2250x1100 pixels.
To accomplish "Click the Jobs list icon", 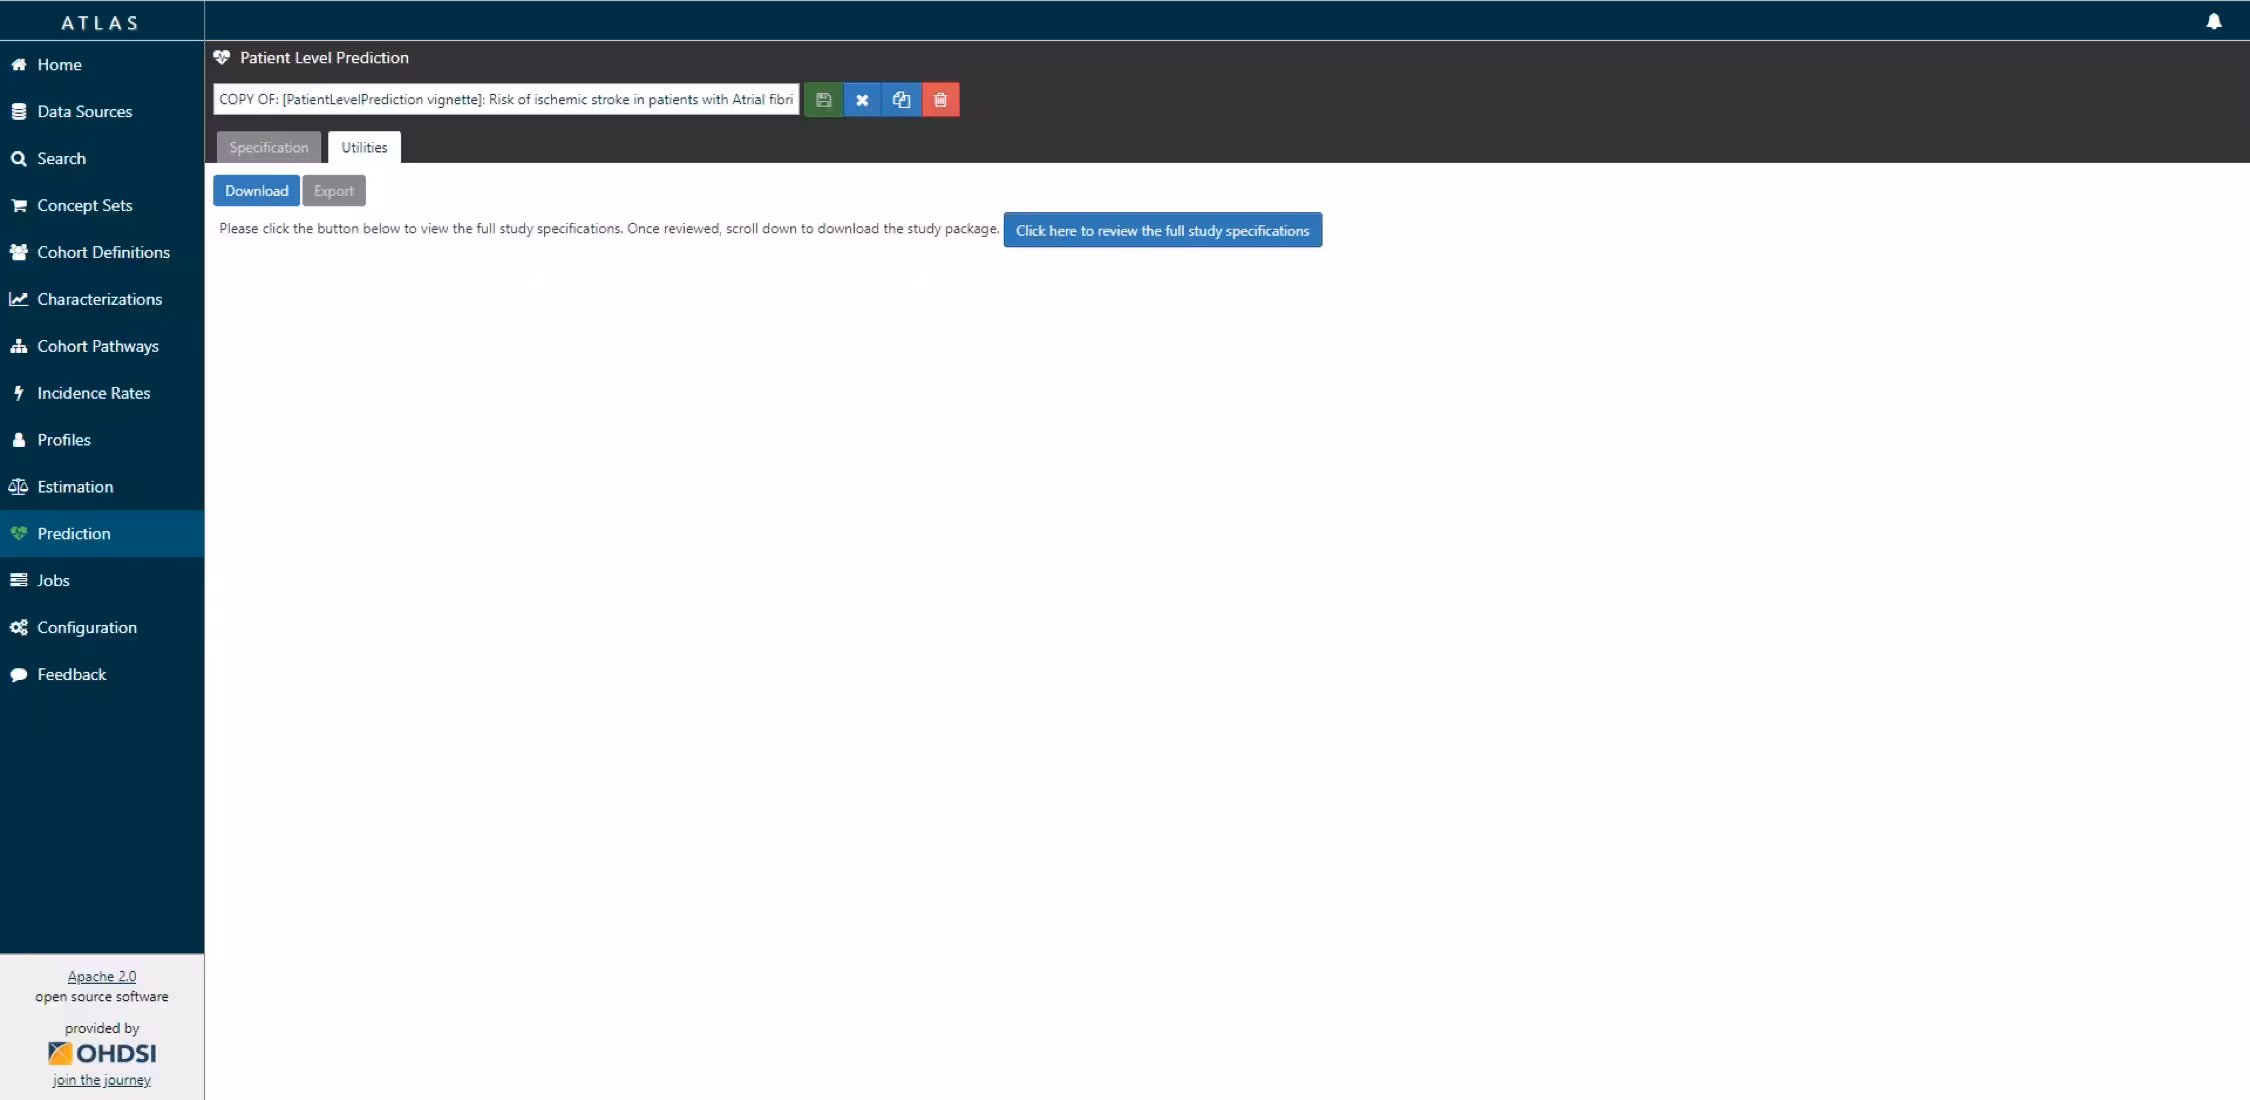I will click(18, 581).
